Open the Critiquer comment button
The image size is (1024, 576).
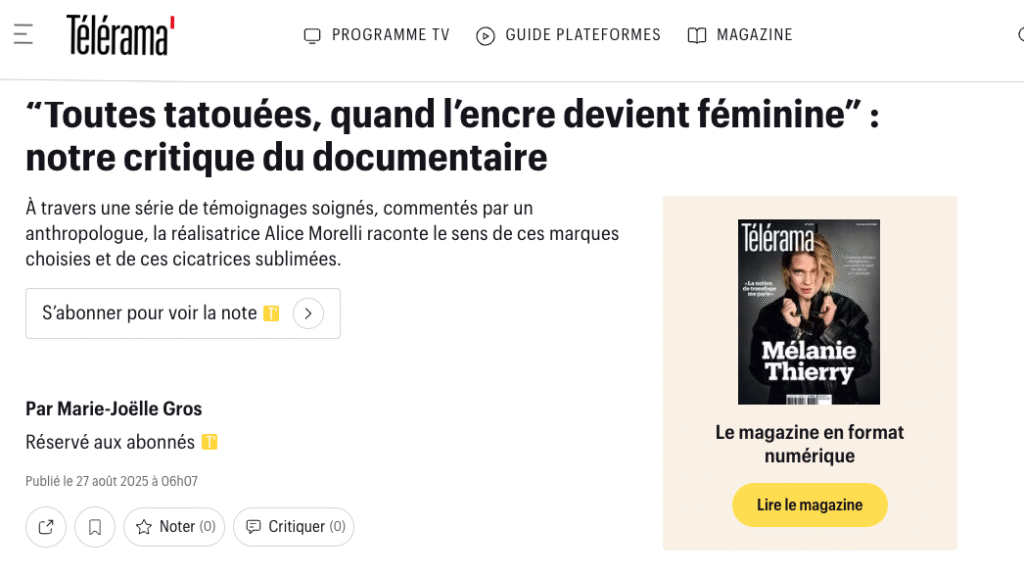(294, 527)
